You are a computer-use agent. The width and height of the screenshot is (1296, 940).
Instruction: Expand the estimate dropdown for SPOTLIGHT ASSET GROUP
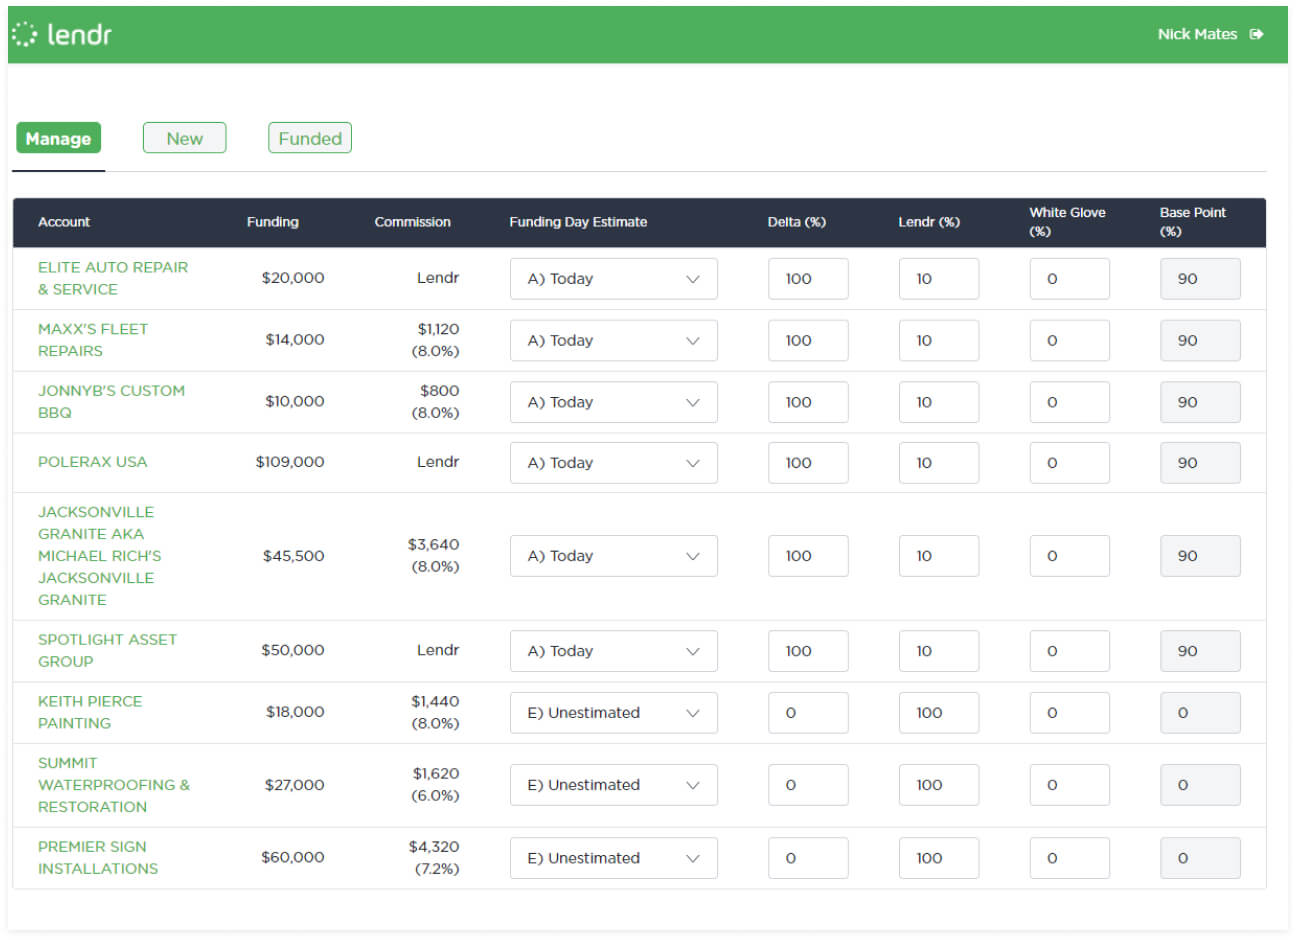613,650
